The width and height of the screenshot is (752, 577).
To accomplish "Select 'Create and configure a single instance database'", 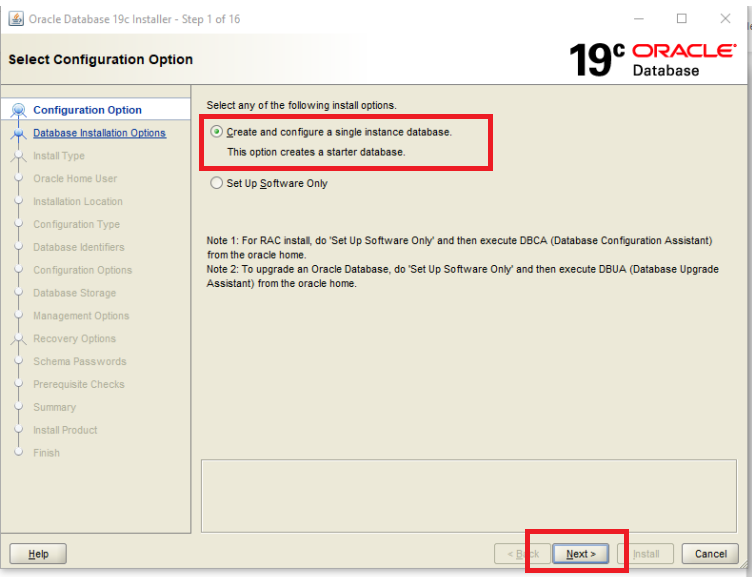I will [x=217, y=132].
